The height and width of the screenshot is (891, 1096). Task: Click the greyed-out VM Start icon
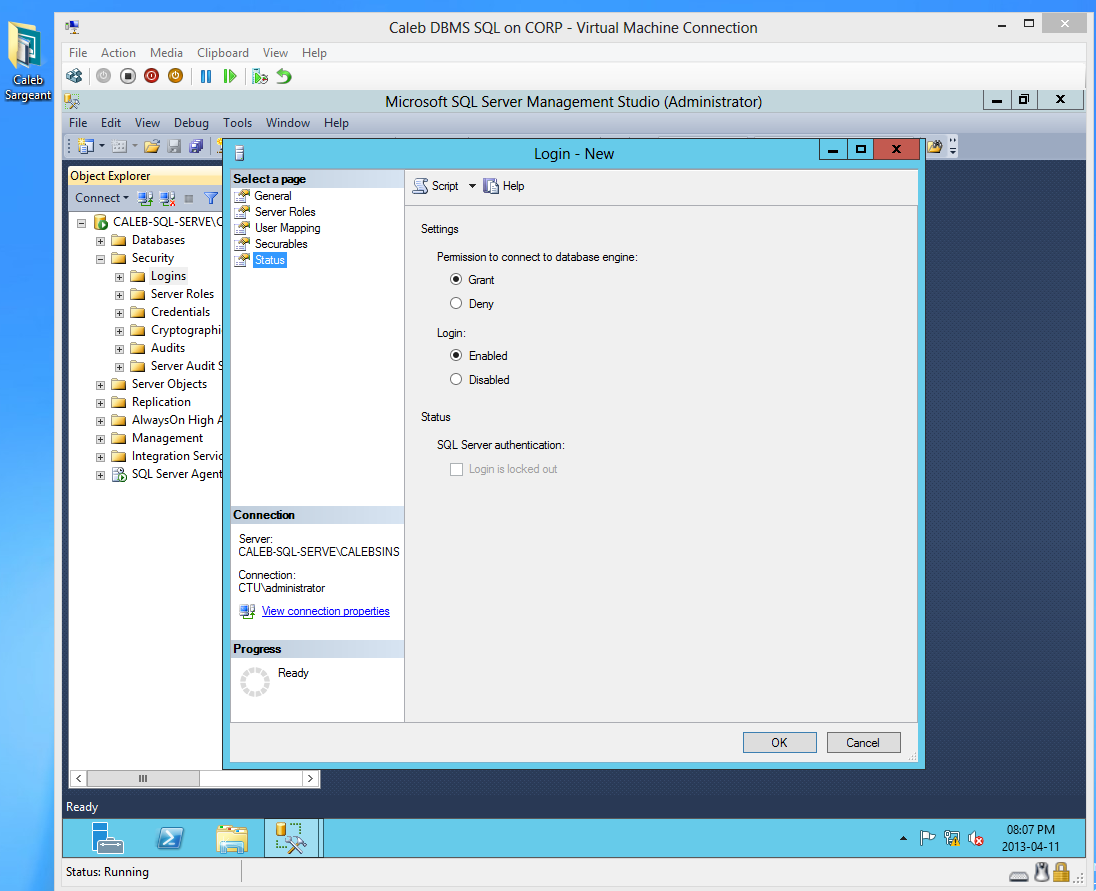[x=103, y=76]
